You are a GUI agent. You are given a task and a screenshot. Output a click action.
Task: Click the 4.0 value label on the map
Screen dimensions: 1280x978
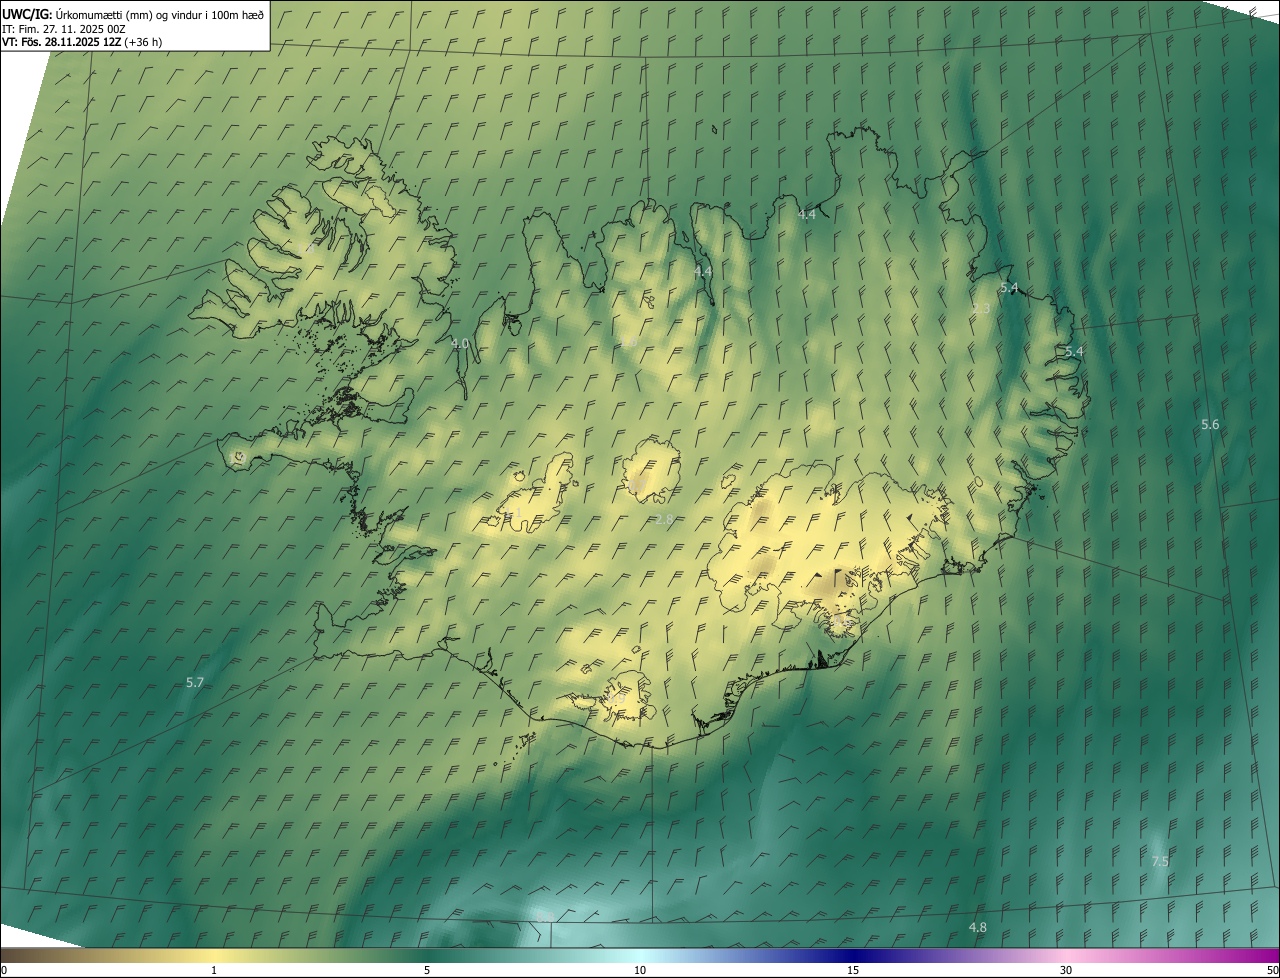click(x=460, y=343)
